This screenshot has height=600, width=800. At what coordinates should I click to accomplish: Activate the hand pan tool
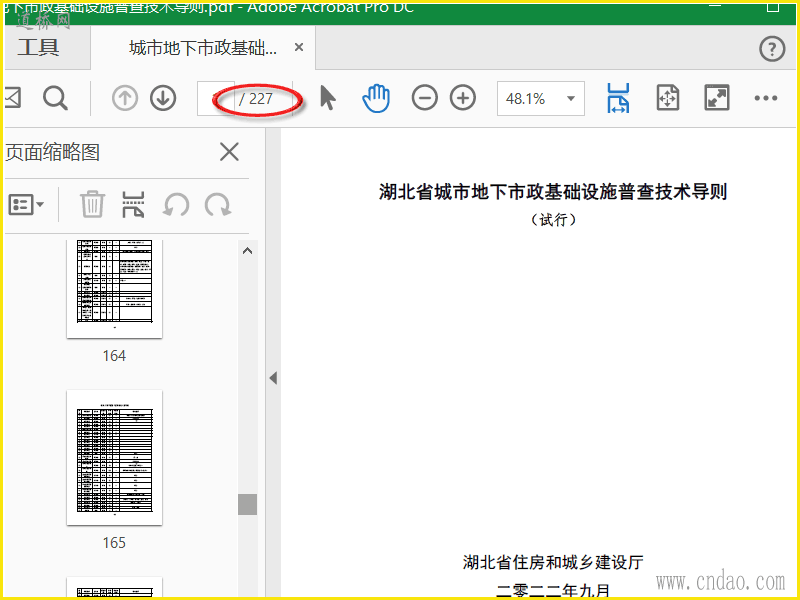(376, 98)
